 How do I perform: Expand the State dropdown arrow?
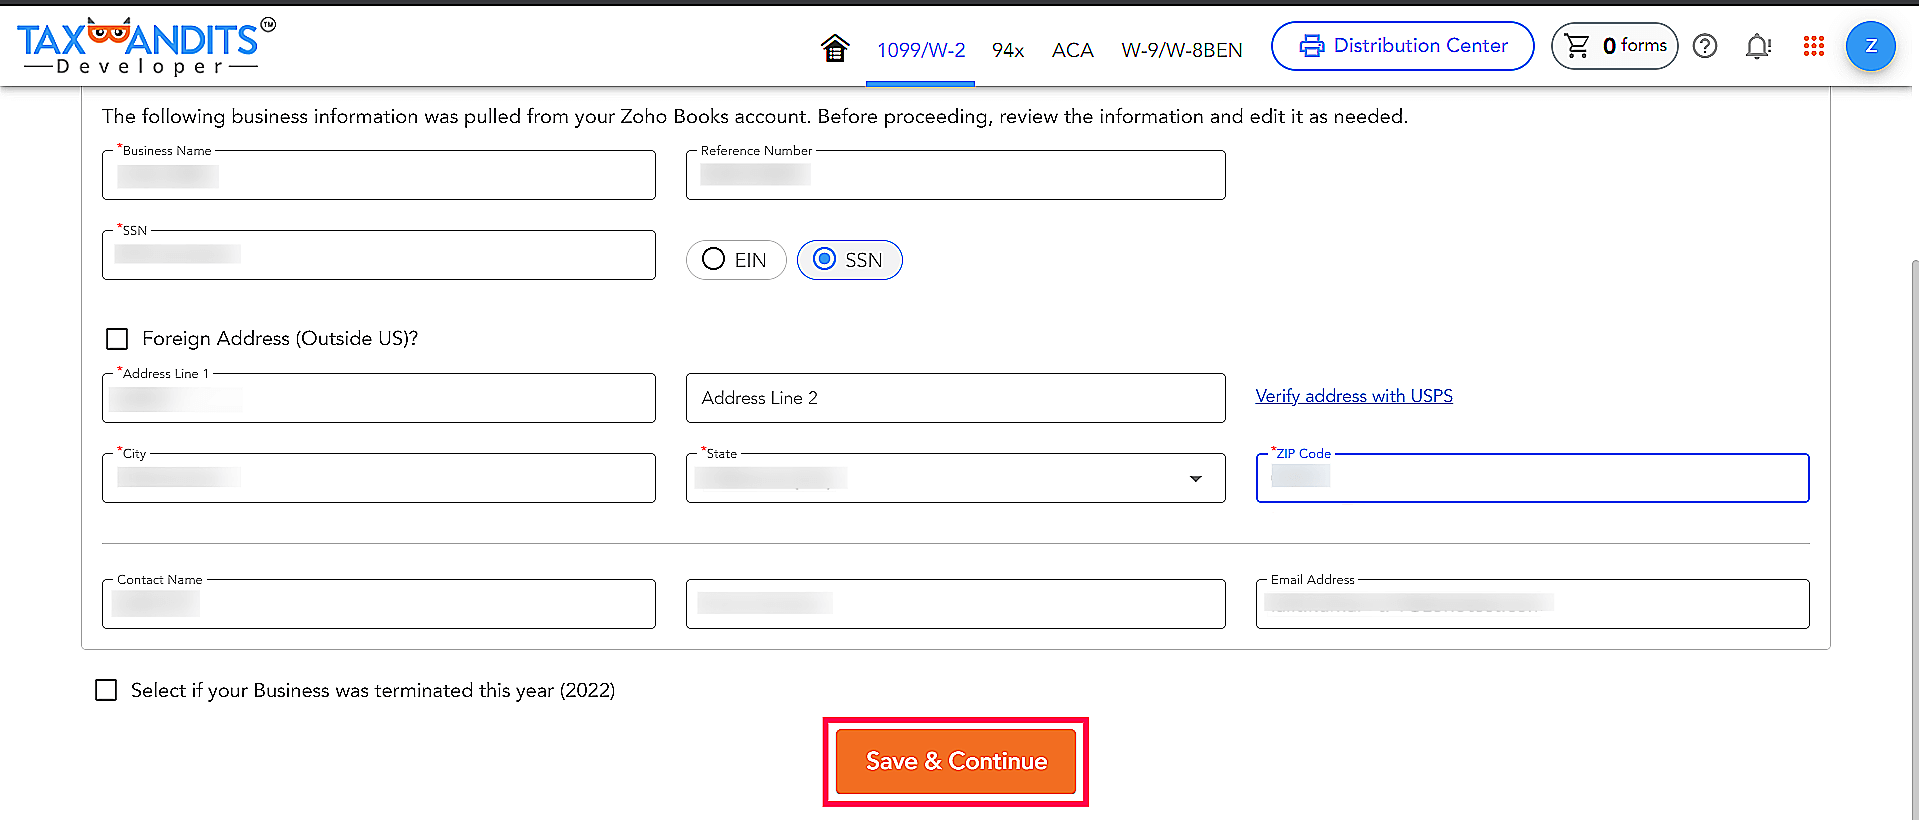click(1195, 479)
